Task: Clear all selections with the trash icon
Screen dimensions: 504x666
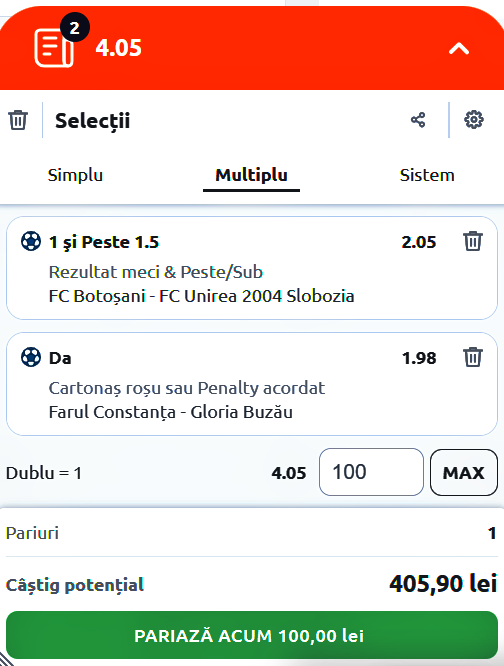Action: pos(18,120)
